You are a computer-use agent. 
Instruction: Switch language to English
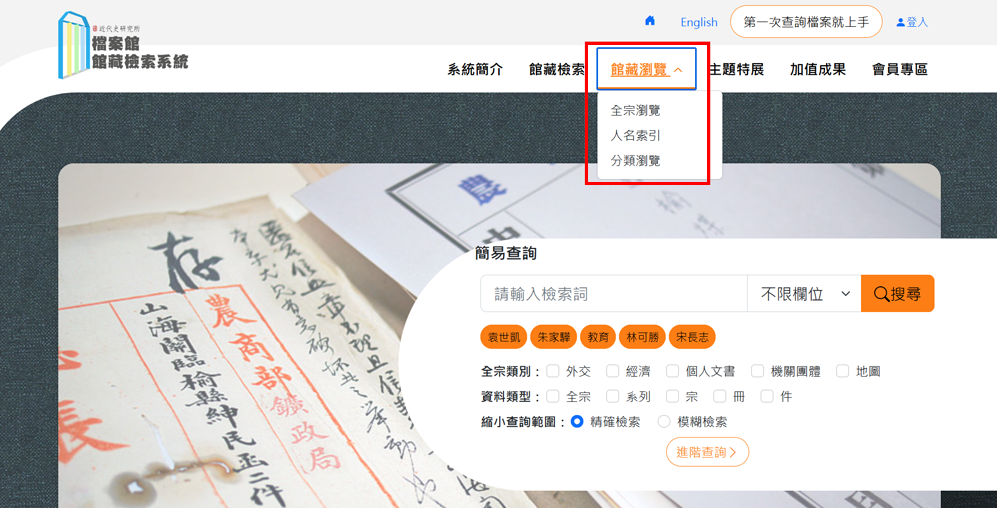point(699,22)
